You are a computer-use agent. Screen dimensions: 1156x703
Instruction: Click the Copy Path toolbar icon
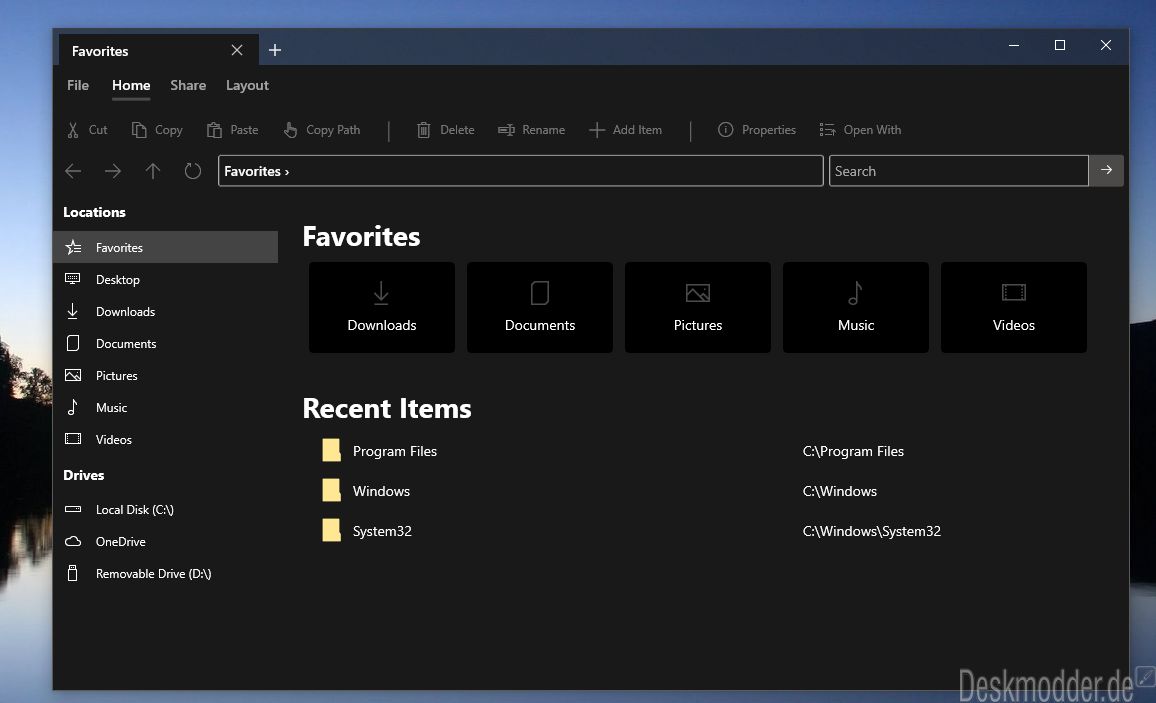click(x=290, y=130)
